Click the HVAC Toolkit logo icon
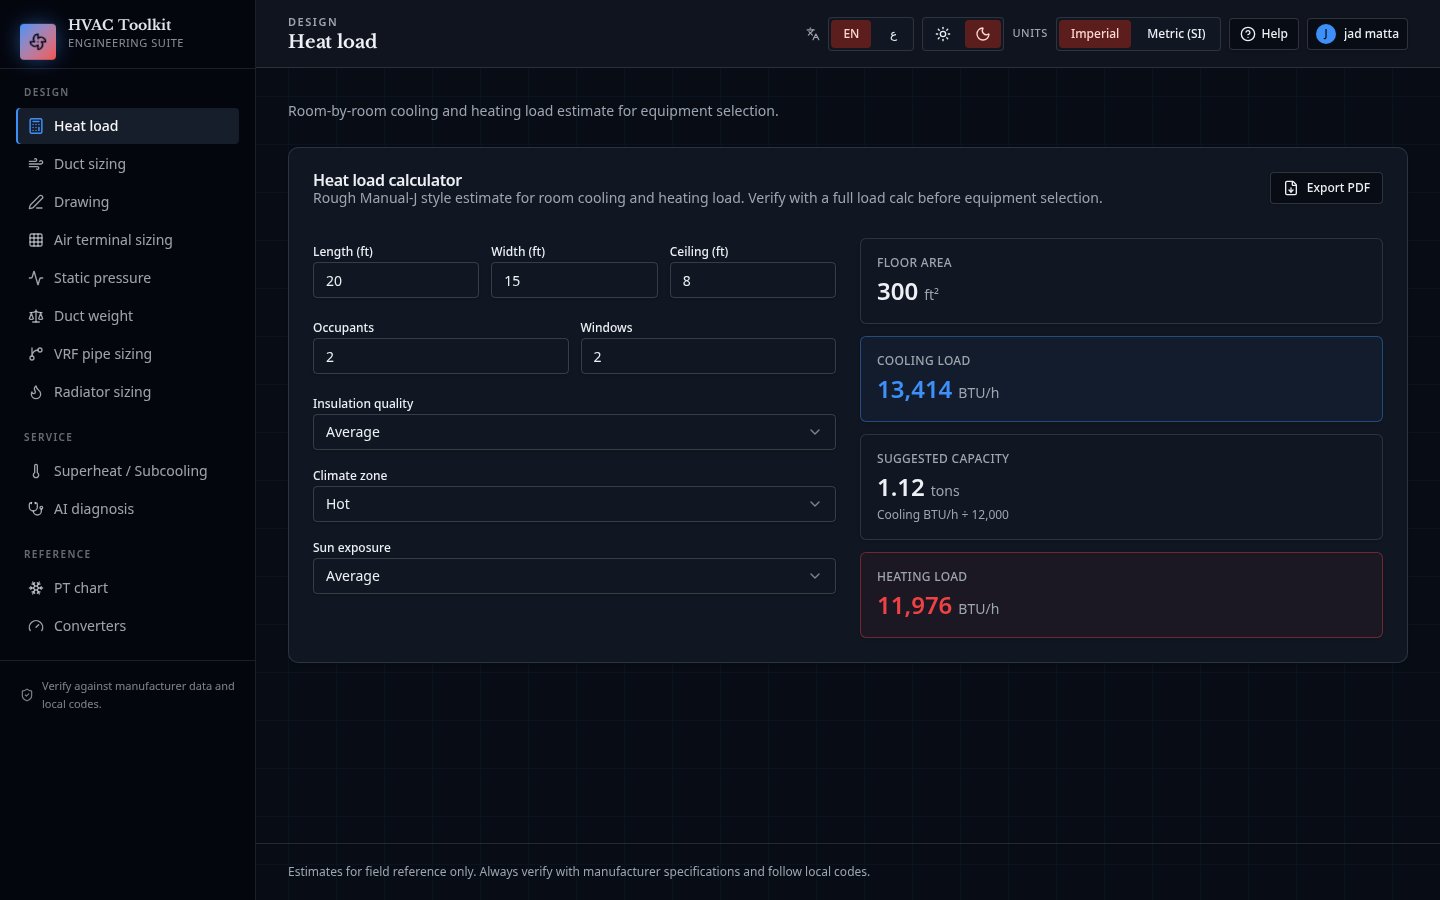Image resolution: width=1440 pixels, height=900 pixels. coord(38,42)
